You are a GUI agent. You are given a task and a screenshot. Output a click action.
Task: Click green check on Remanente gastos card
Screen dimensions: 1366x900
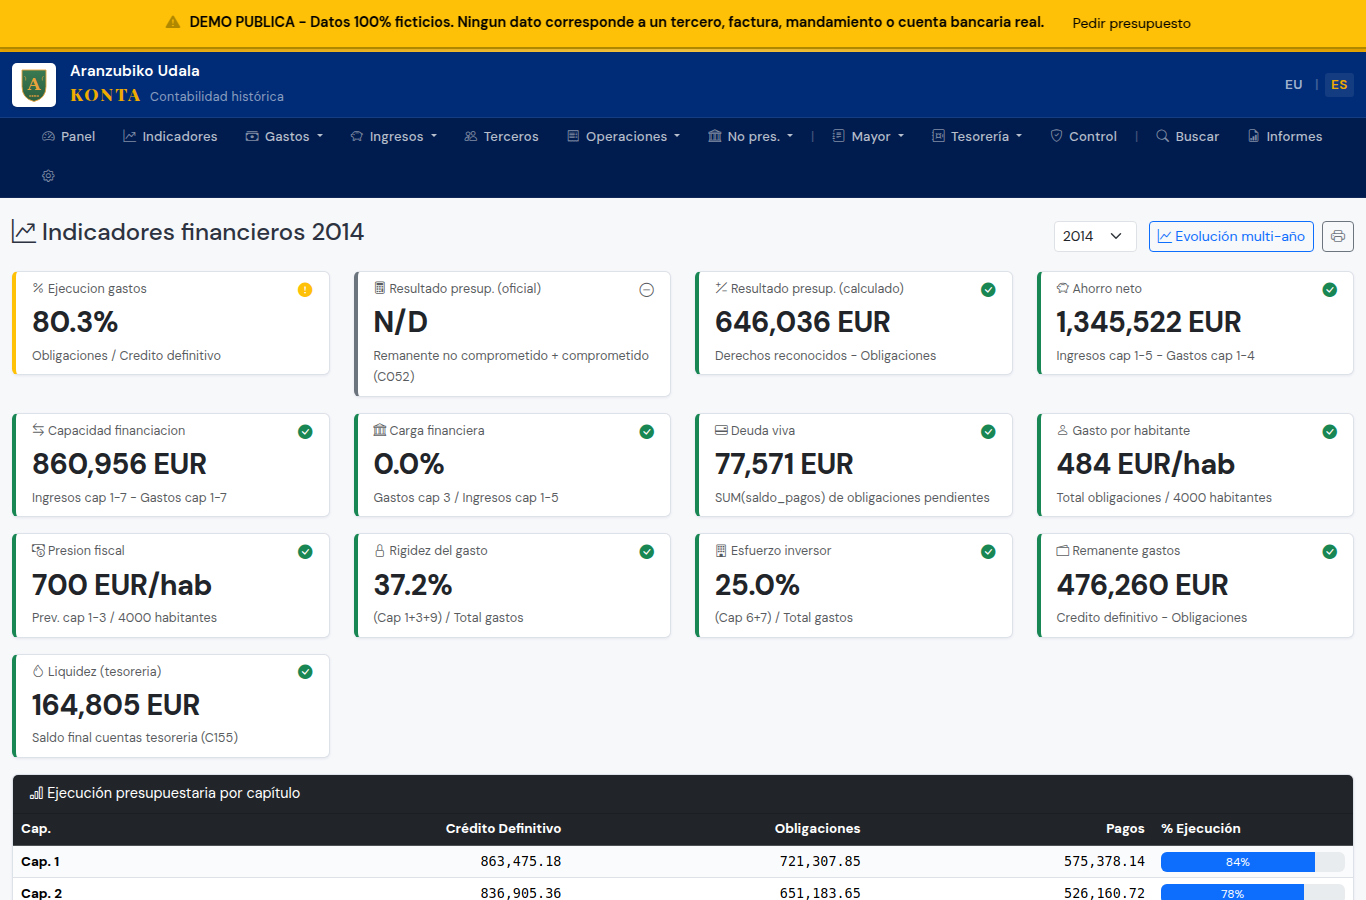click(1330, 552)
